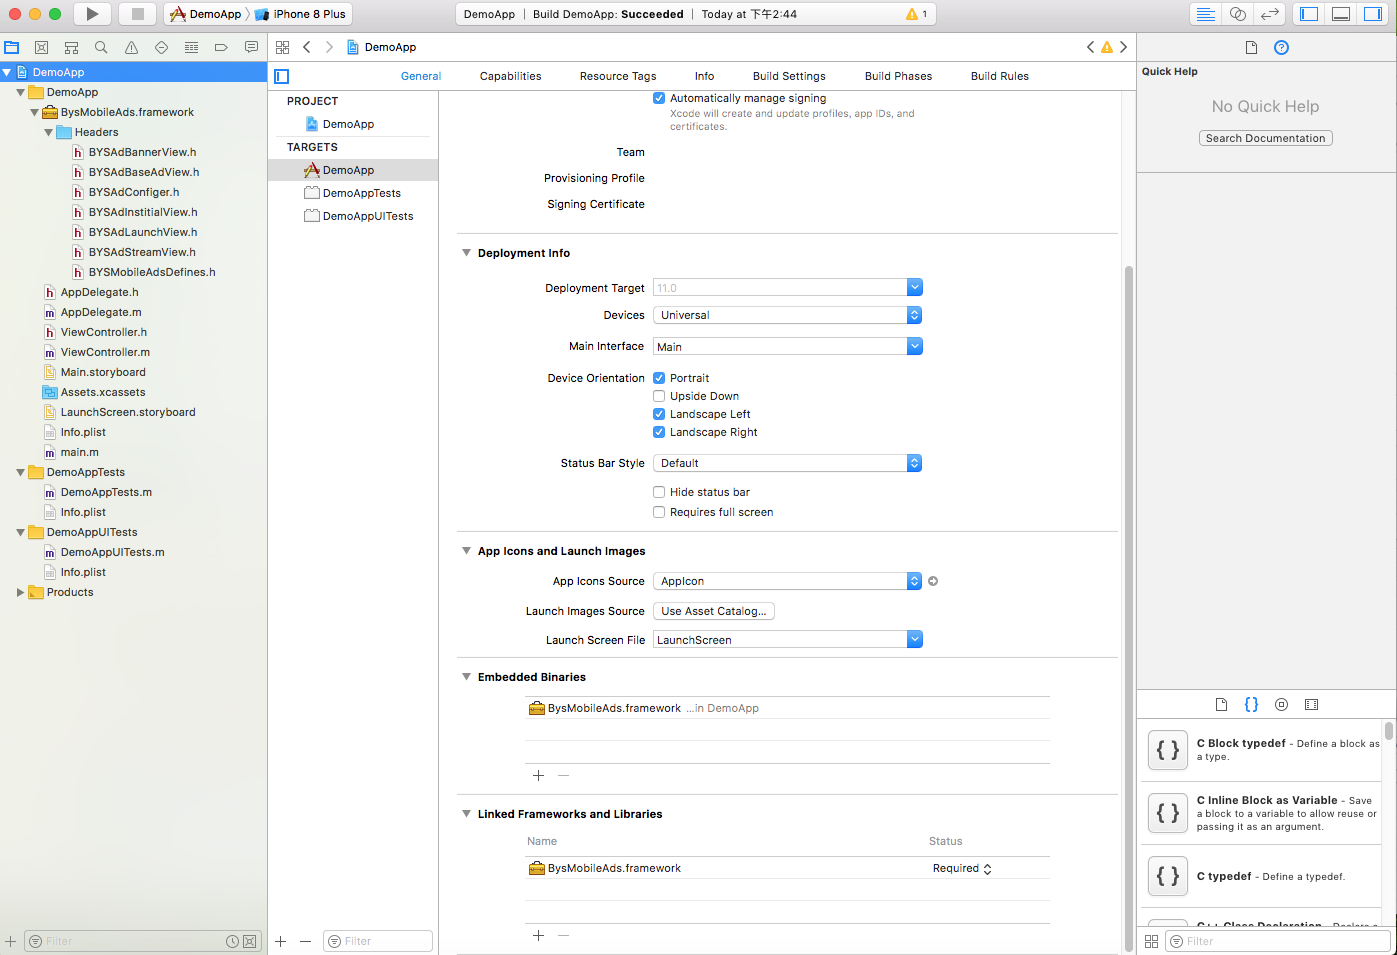Open the Find navigator

[101, 47]
